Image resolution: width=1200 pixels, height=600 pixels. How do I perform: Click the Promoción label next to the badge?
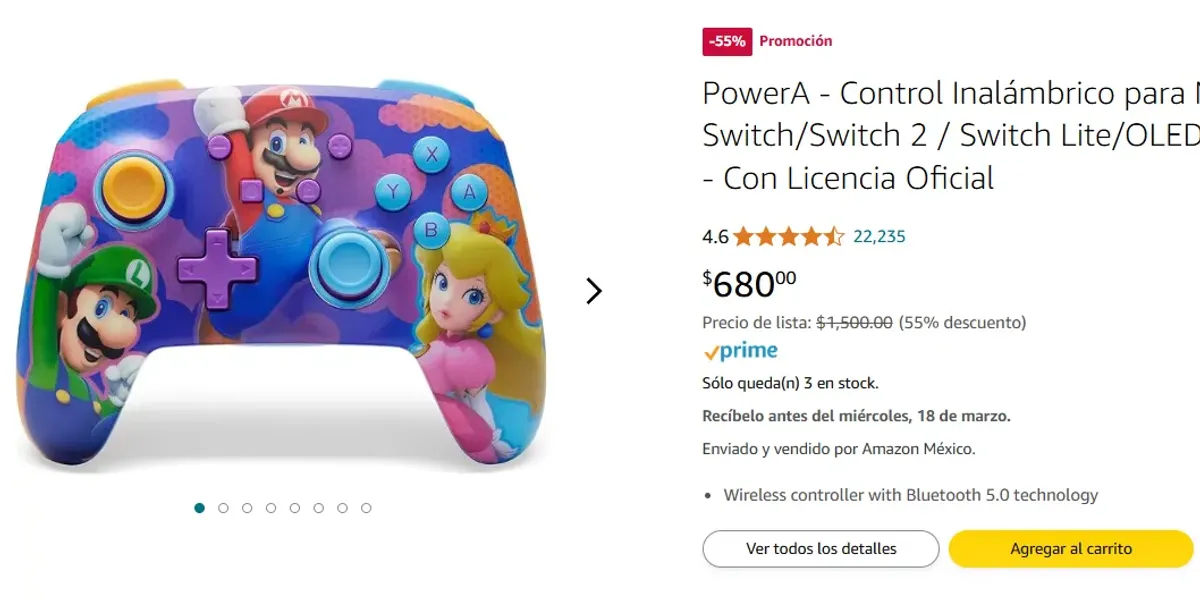(794, 41)
